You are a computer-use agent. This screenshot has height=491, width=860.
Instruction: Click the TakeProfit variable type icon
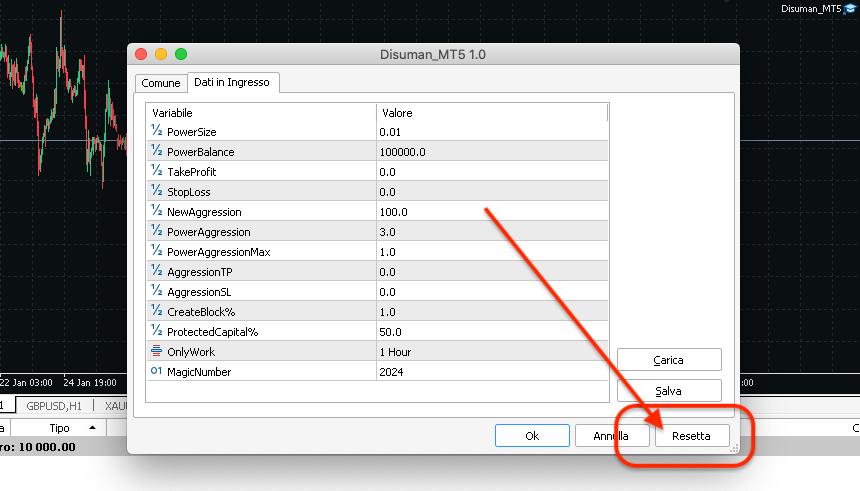156,171
